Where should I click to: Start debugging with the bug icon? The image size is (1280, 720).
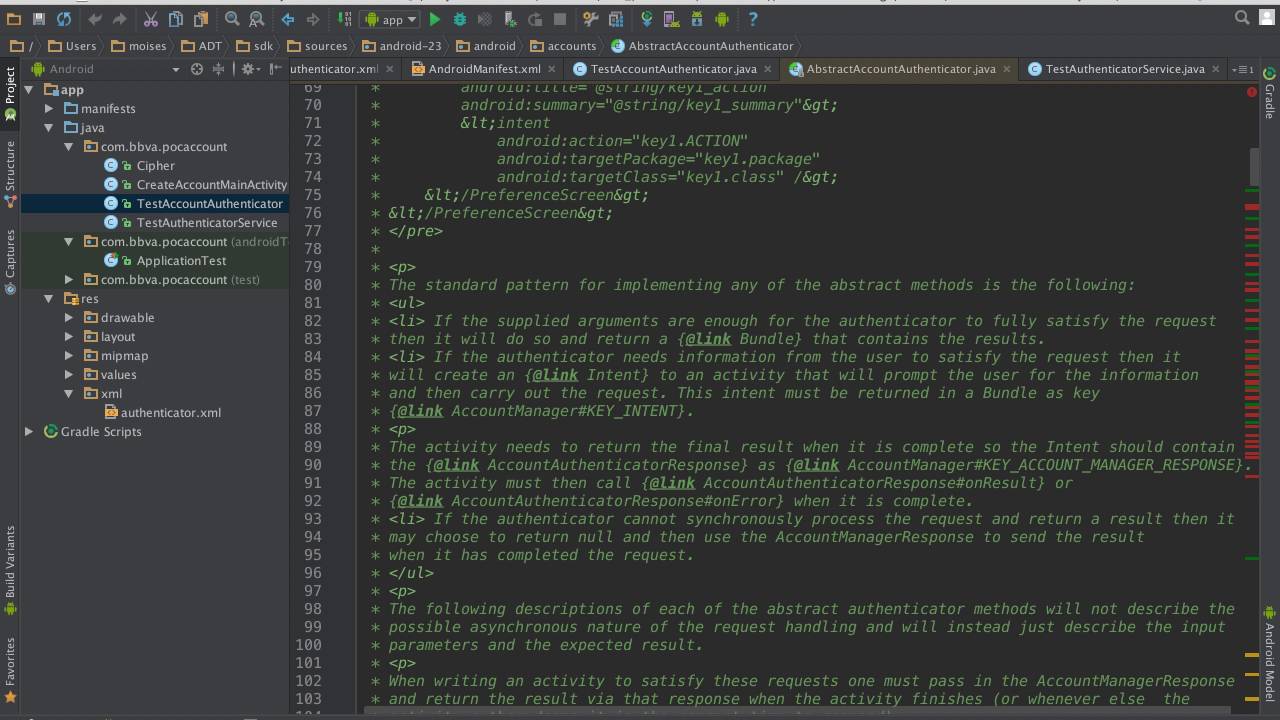[x=460, y=19]
